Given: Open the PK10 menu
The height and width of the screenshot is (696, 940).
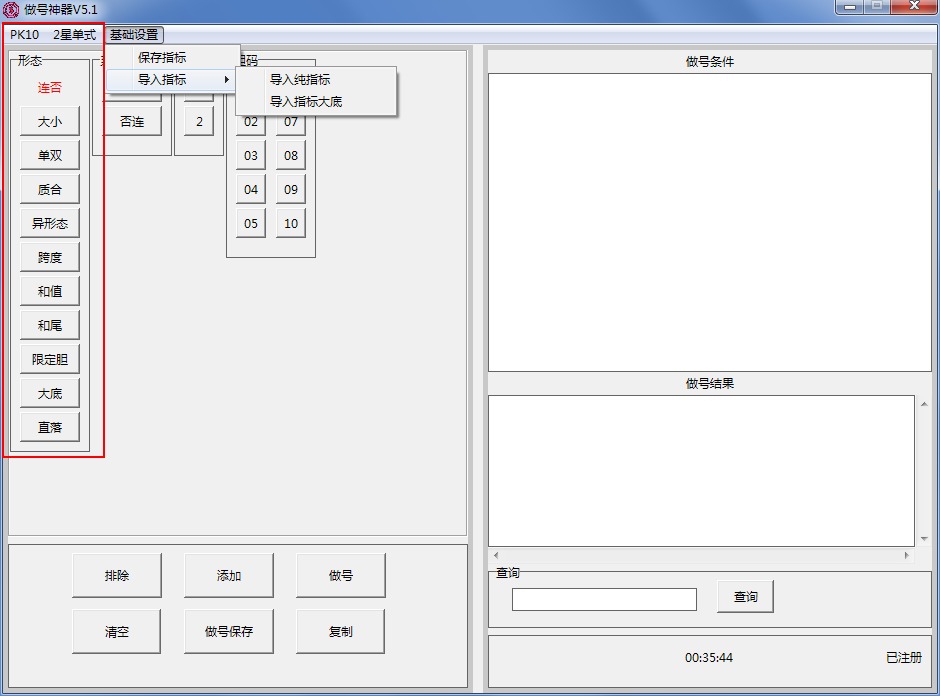Looking at the screenshot, I should tap(25, 35).
